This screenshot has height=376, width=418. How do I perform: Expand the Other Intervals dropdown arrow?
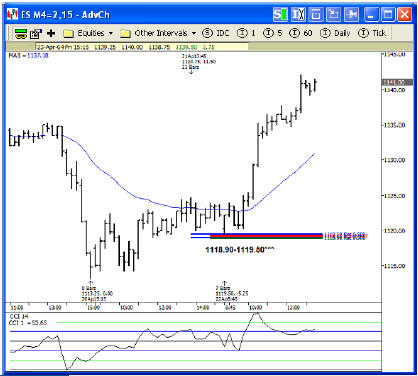[194, 33]
